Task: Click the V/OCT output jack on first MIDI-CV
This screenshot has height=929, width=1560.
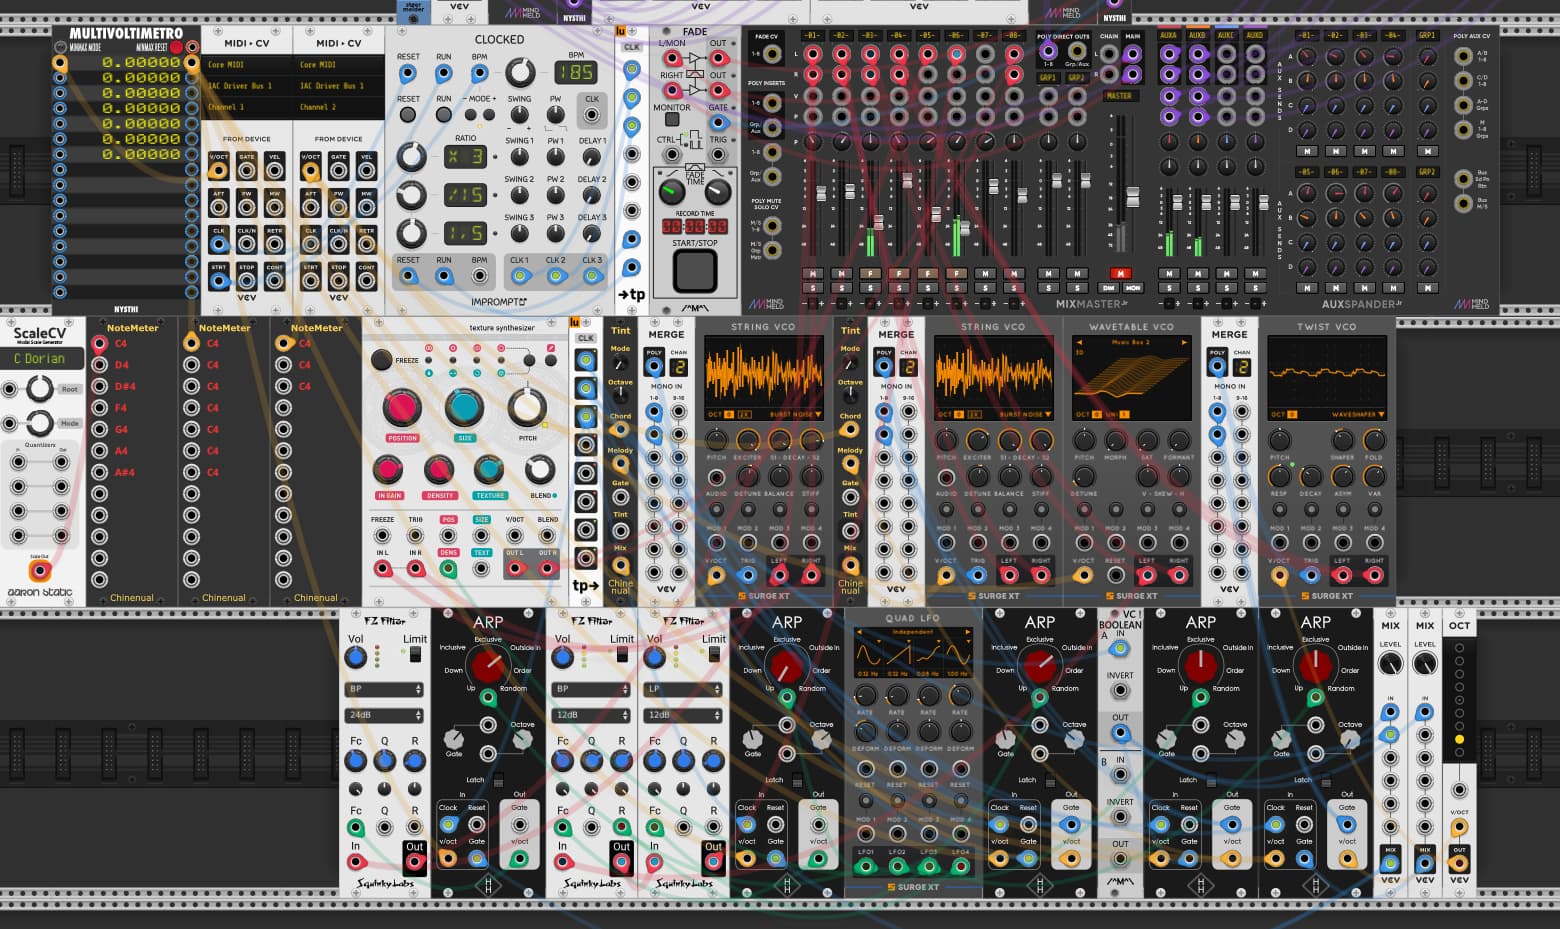Action: (218, 169)
